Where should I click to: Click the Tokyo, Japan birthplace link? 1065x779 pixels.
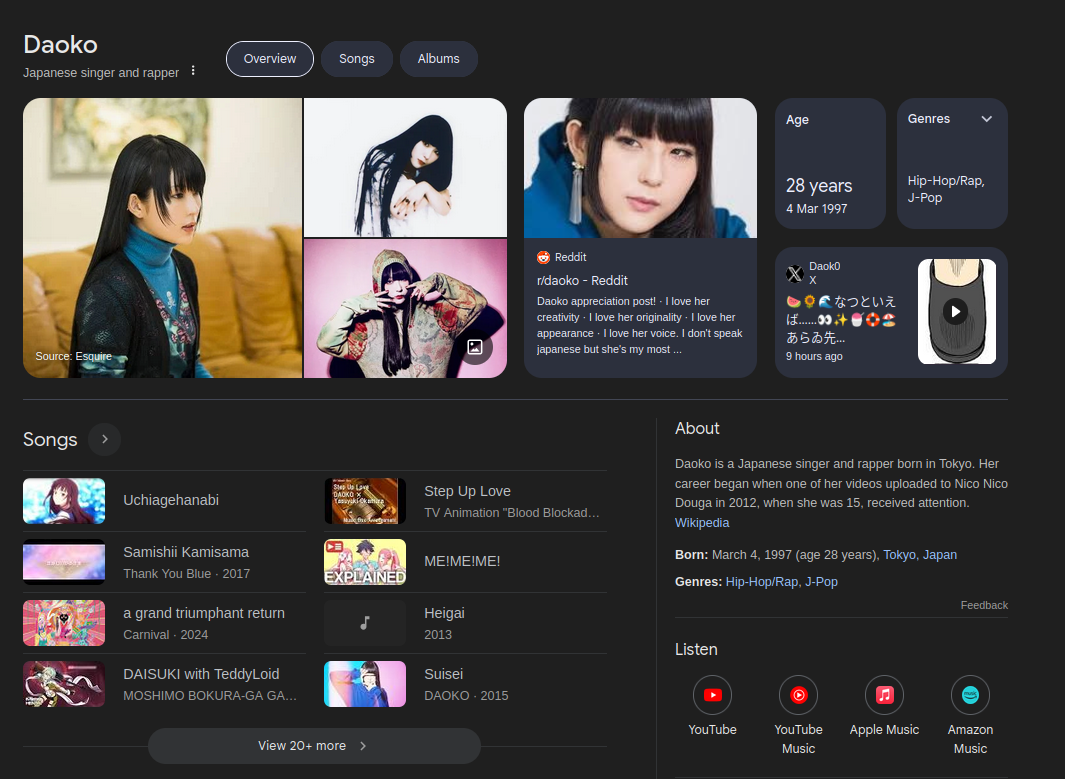[920, 555]
